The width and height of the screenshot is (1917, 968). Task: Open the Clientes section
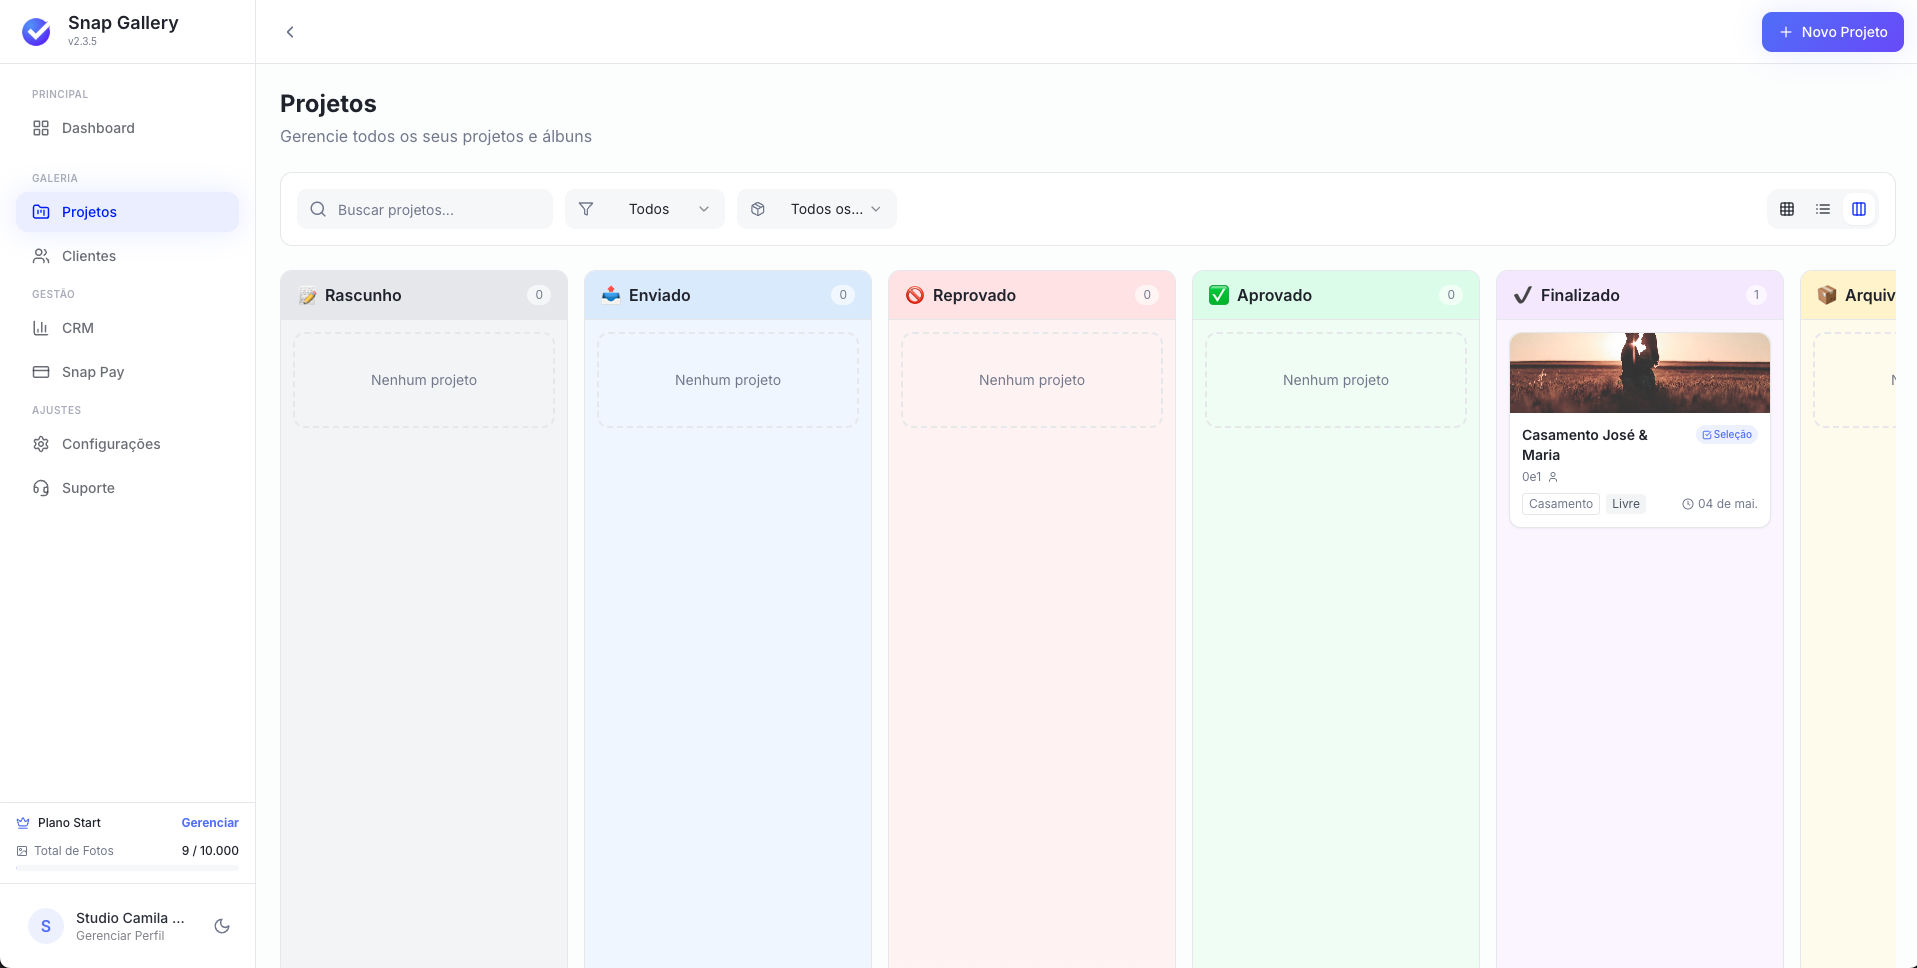click(x=127, y=256)
